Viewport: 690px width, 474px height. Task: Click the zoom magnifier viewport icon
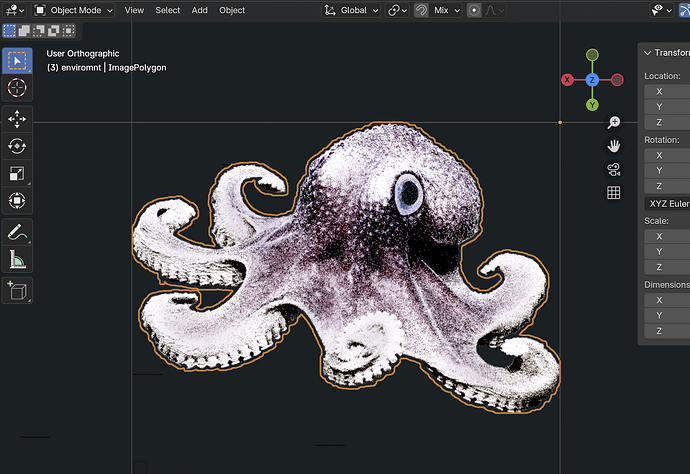tap(613, 122)
